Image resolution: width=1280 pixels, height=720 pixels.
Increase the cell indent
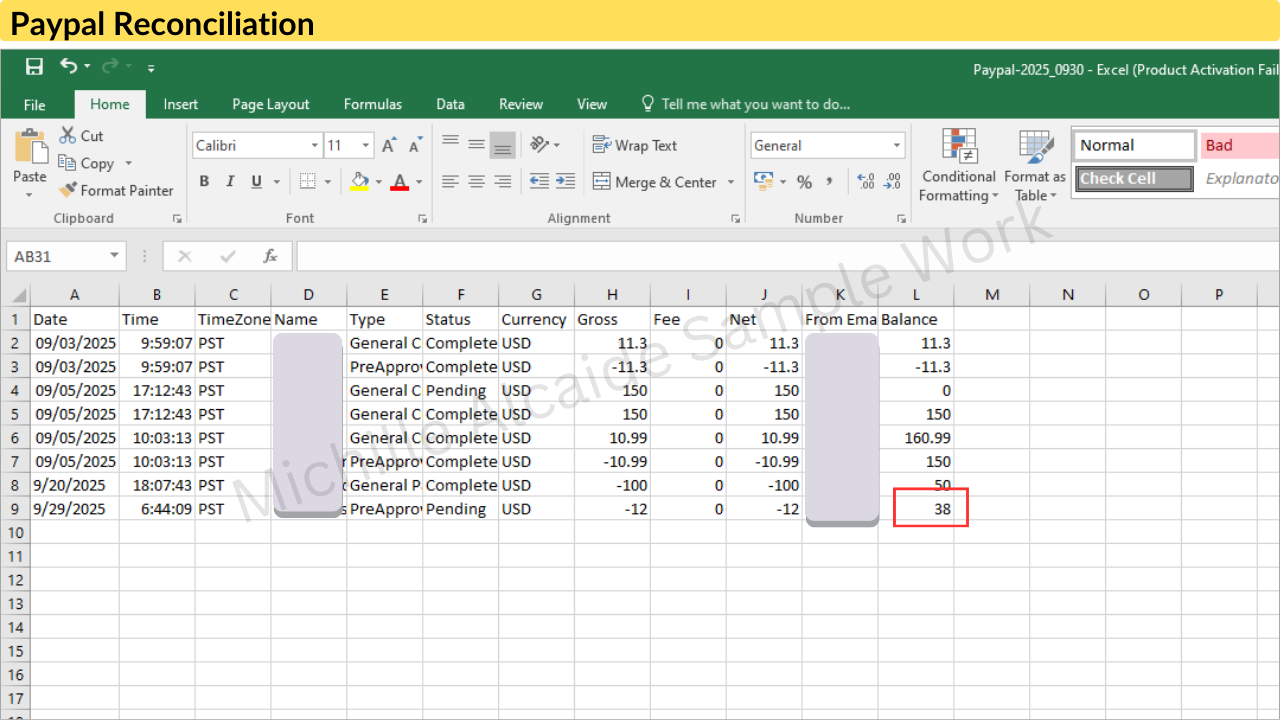coord(566,182)
